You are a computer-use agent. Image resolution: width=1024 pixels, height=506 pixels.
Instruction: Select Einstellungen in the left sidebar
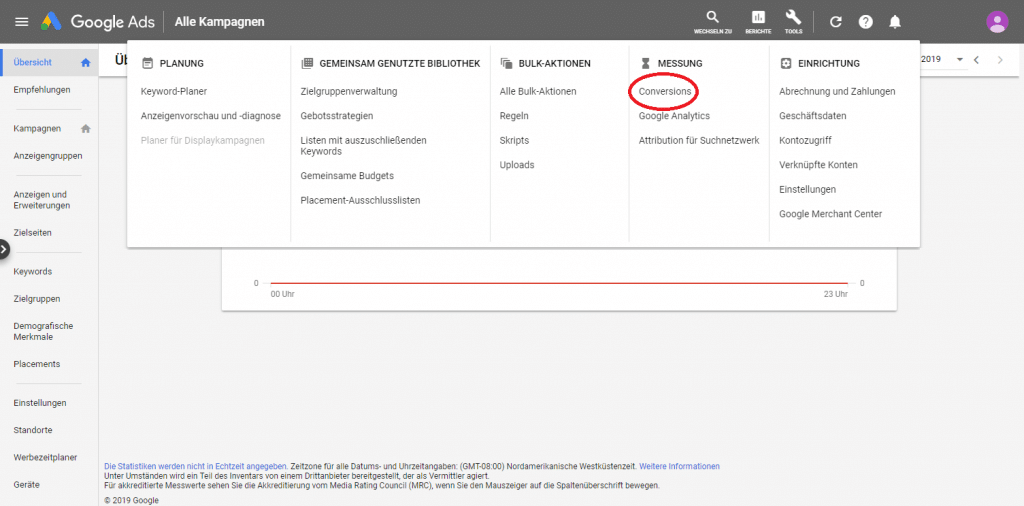[40, 403]
